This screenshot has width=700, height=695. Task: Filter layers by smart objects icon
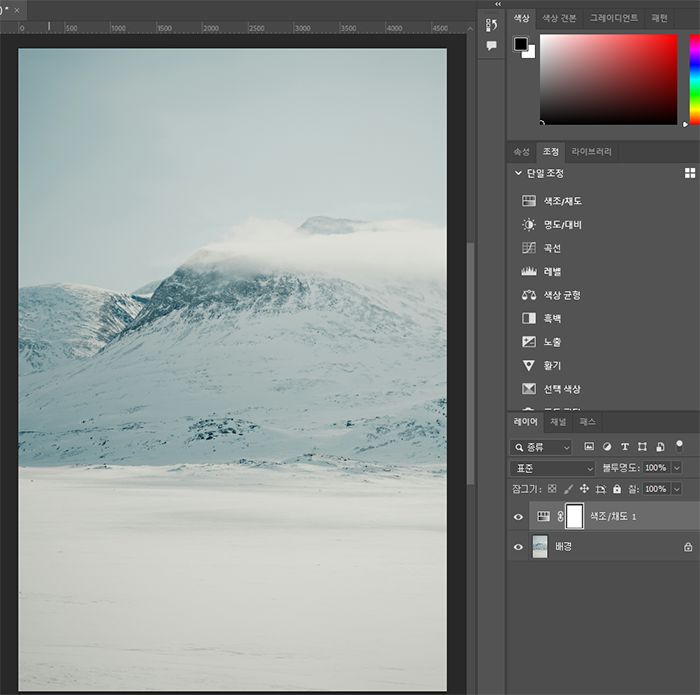click(x=660, y=446)
